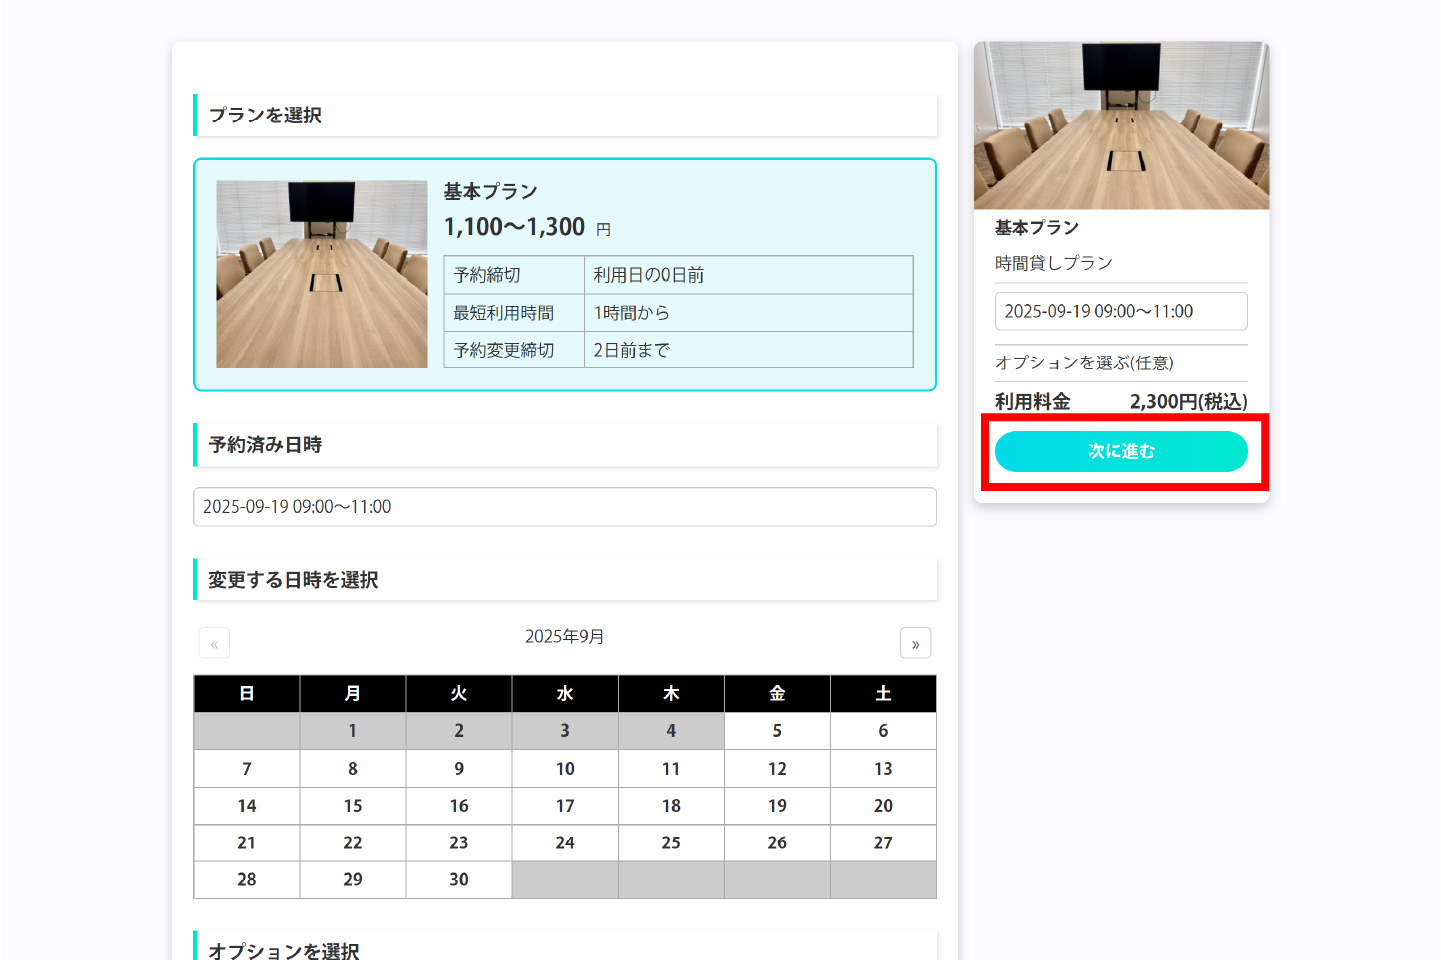Select September 5 on the calendar

point(777,731)
